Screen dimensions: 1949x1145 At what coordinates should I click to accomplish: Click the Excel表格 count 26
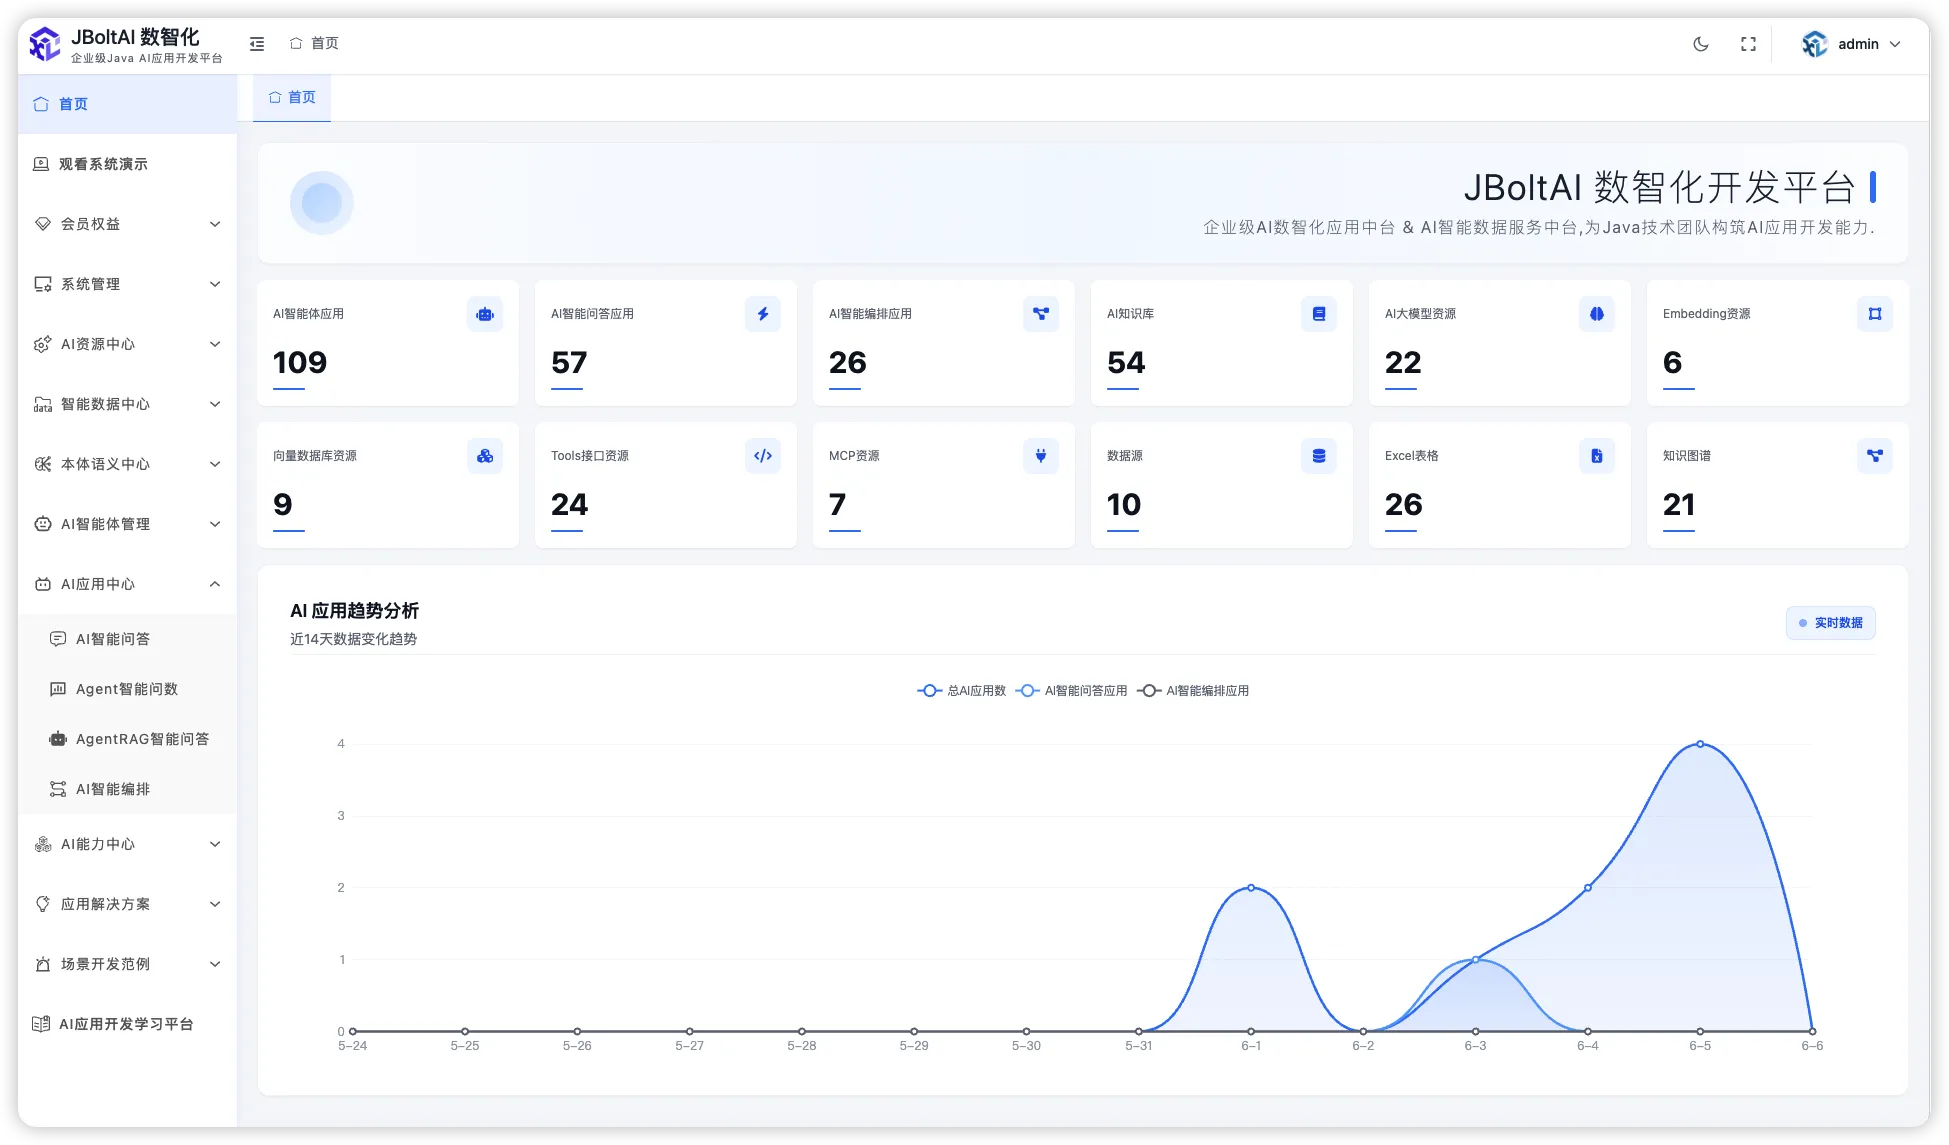click(x=1404, y=505)
